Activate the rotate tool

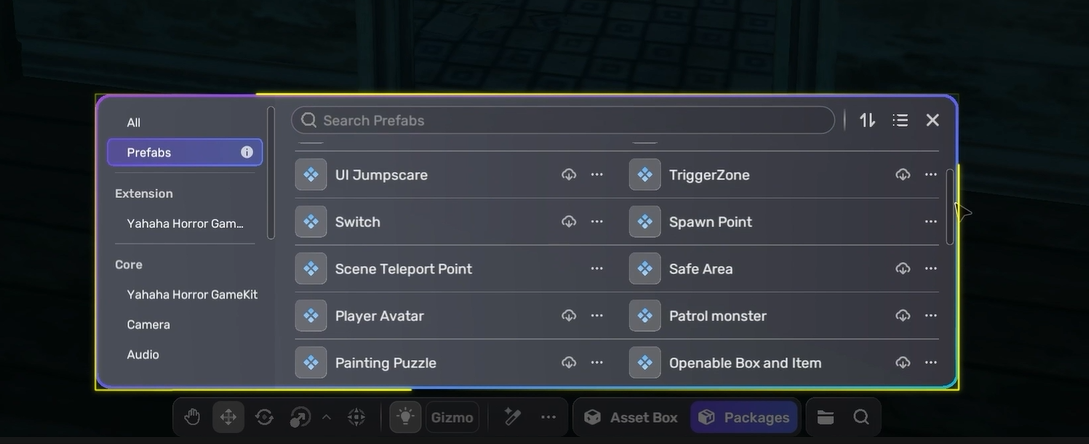click(x=264, y=417)
